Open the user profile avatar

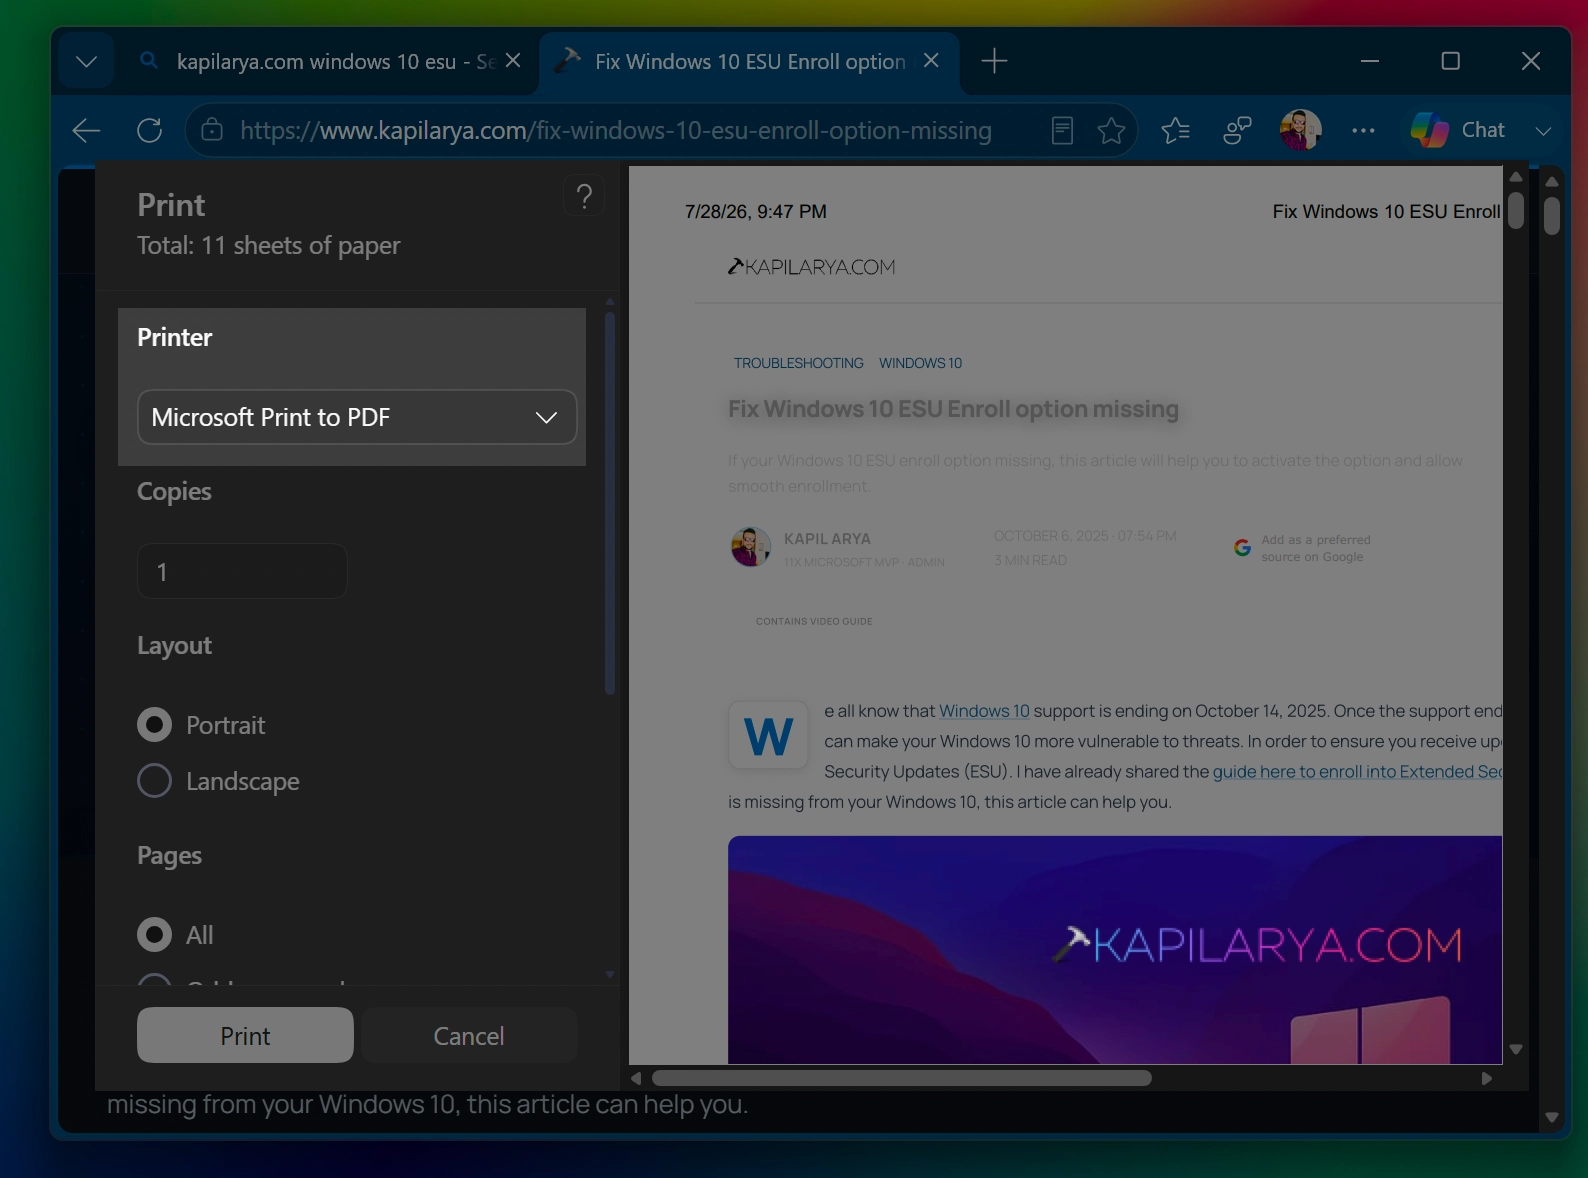(1301, 130)
